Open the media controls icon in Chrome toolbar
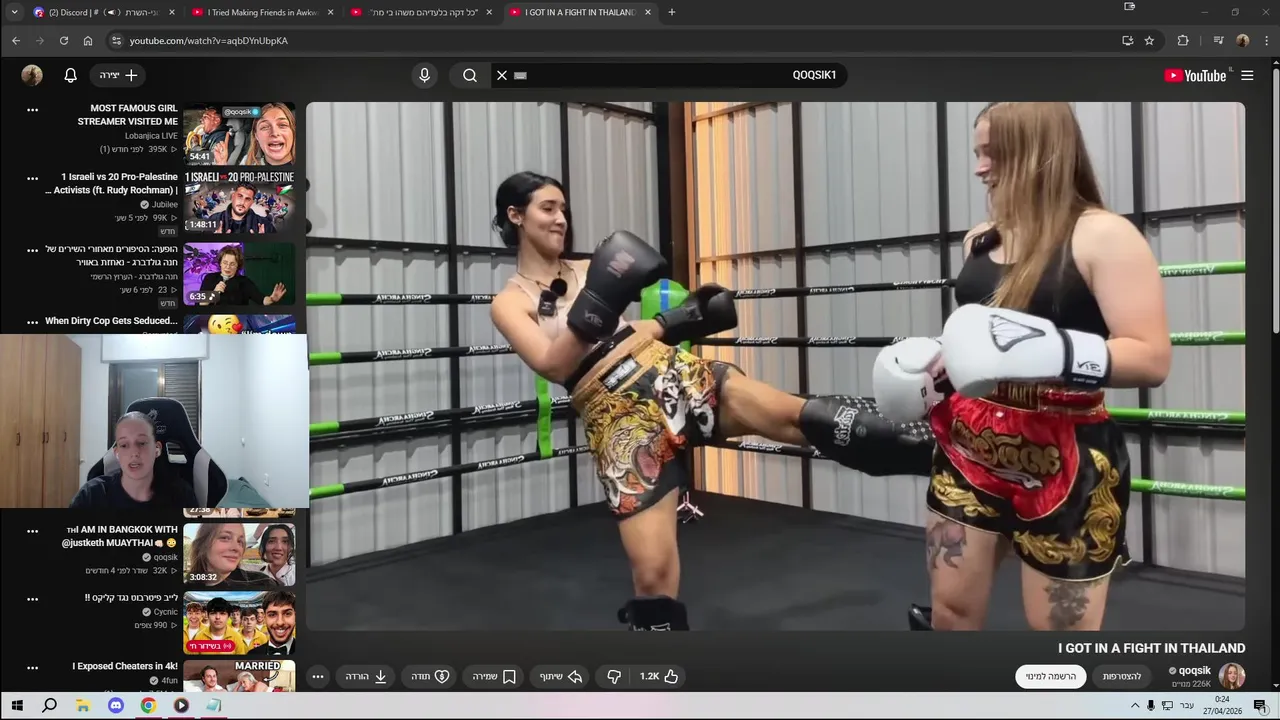 (x=1218, y=40)
